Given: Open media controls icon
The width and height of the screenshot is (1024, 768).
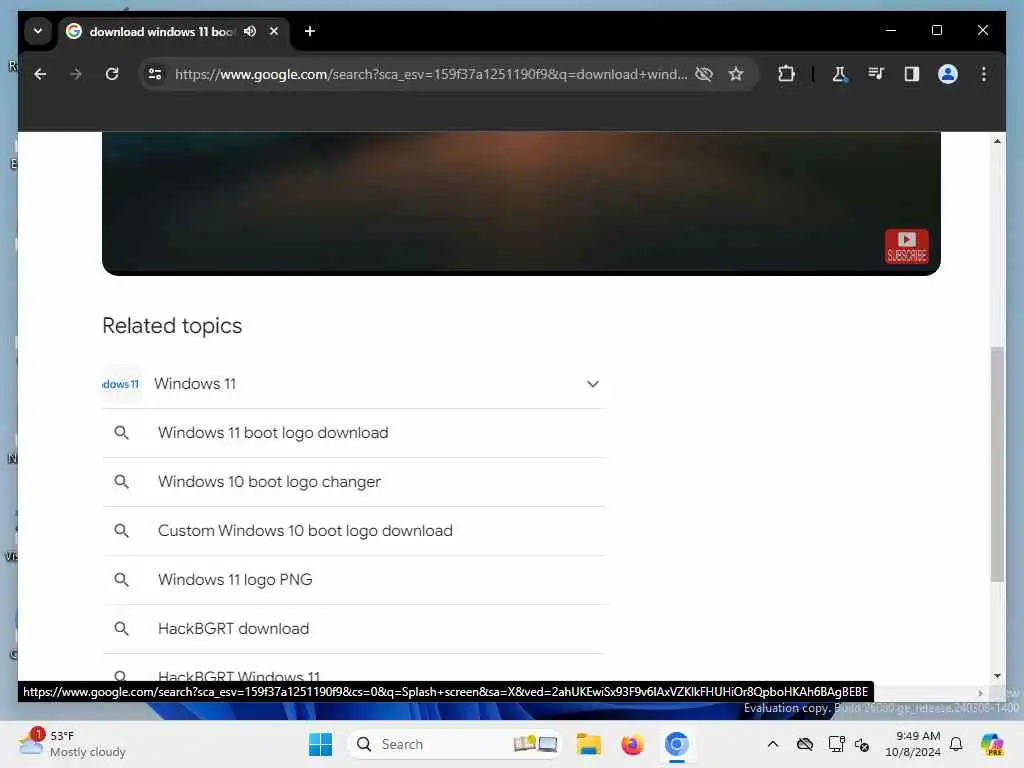Looking at the screenshot, I should (876, 74).
